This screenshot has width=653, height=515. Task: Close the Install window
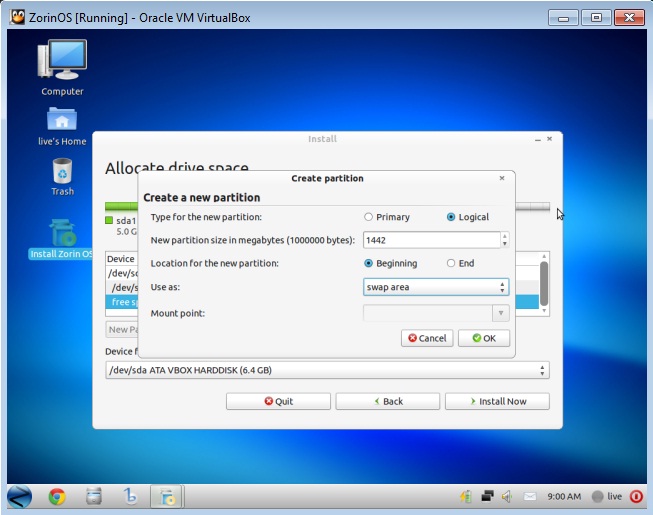(x=549, y=139)
